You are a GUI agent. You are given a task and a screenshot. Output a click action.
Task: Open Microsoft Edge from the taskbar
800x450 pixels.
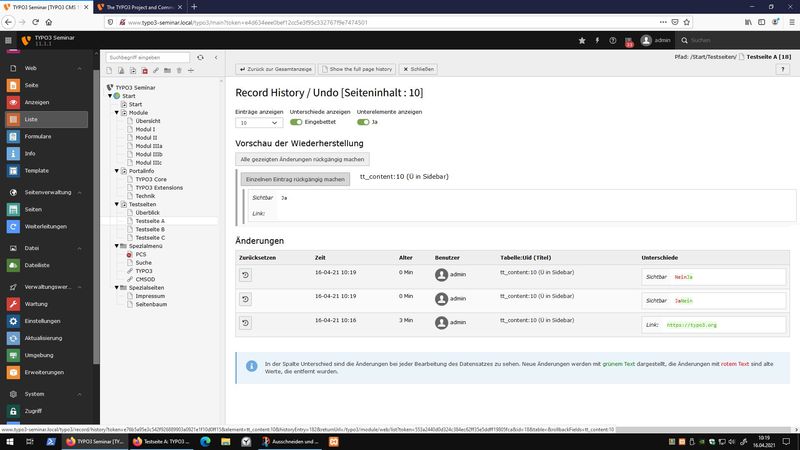205,442
